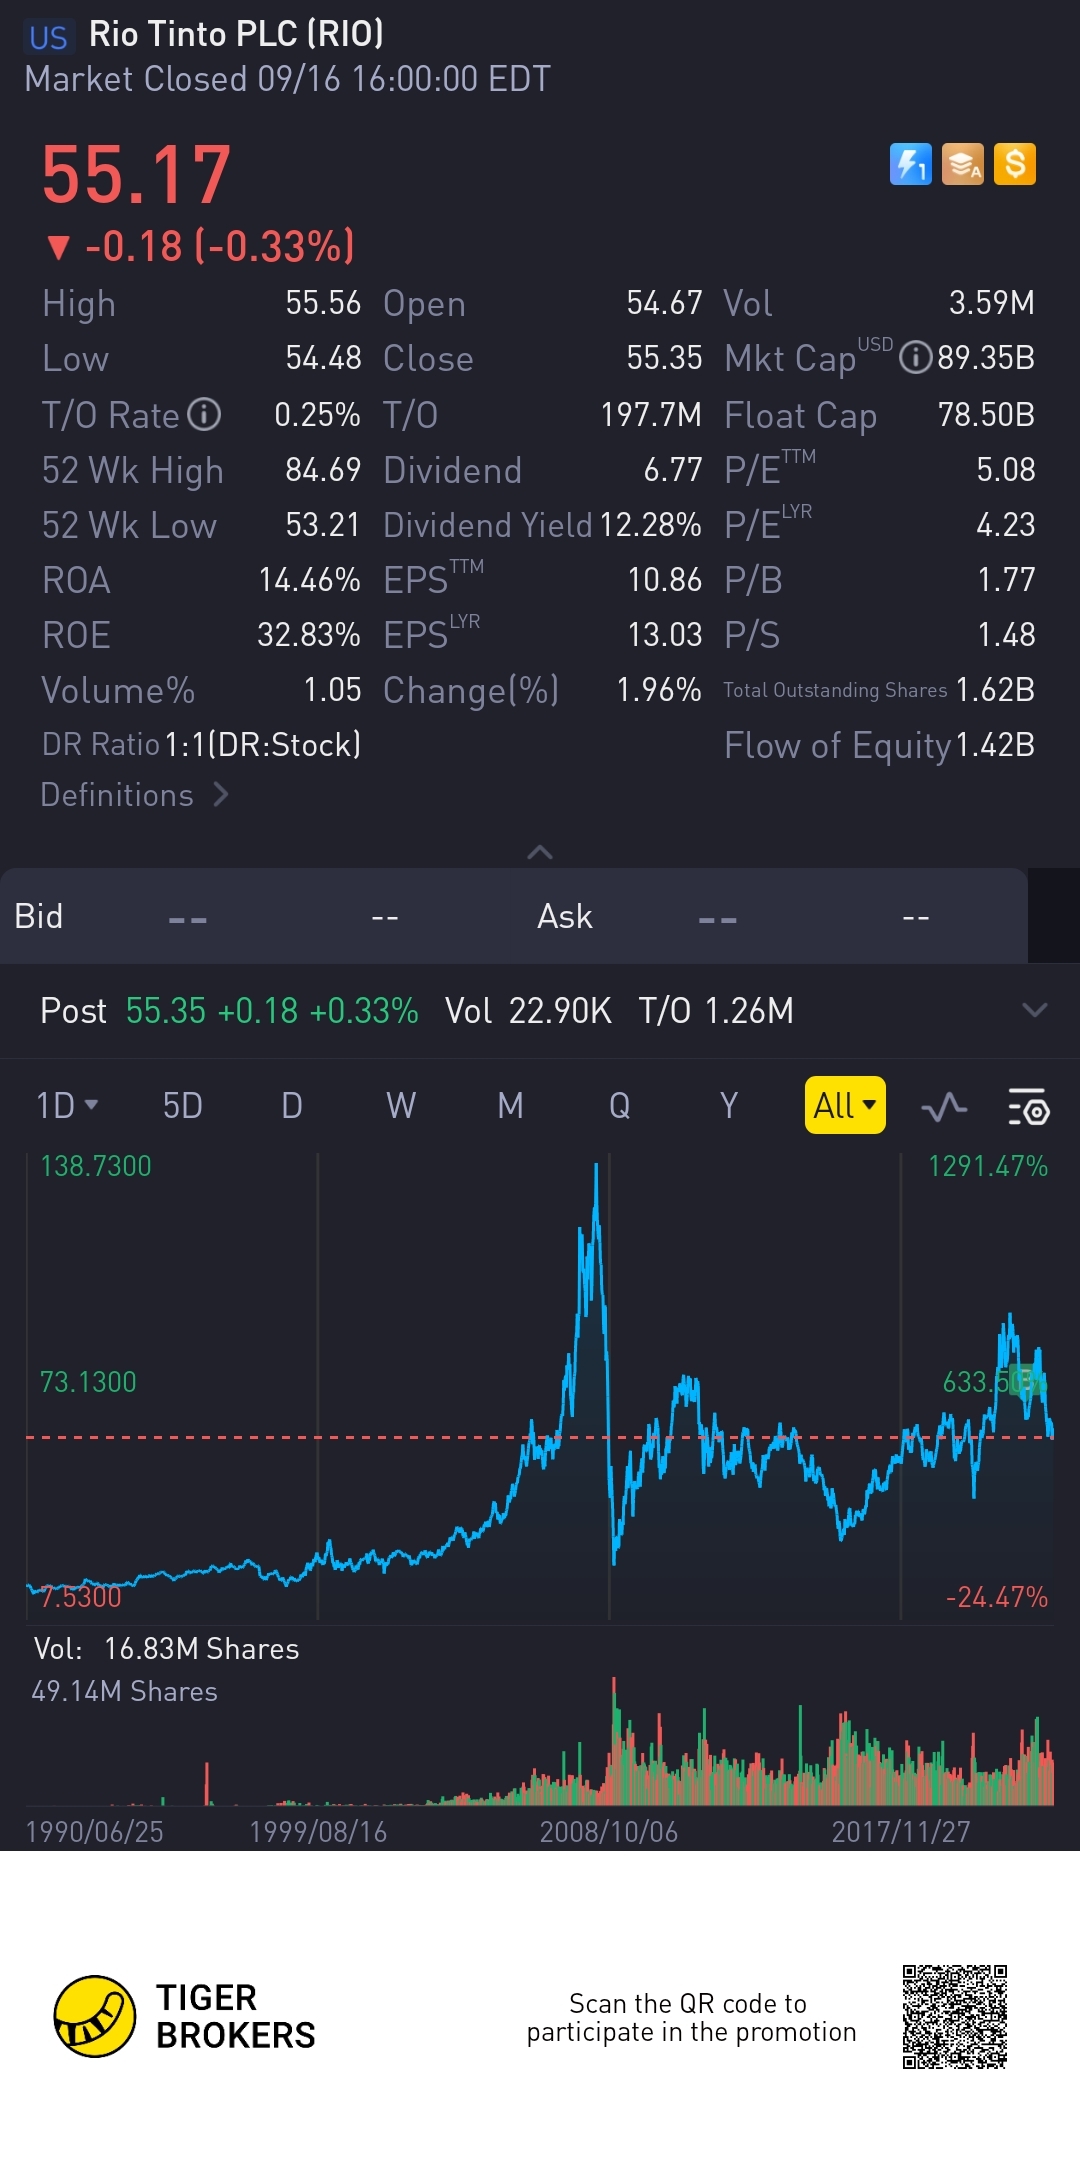Tap the -24.47% chart percentage label
The width and height of the screenshot is (1080, 2183).
[997, 1597]
